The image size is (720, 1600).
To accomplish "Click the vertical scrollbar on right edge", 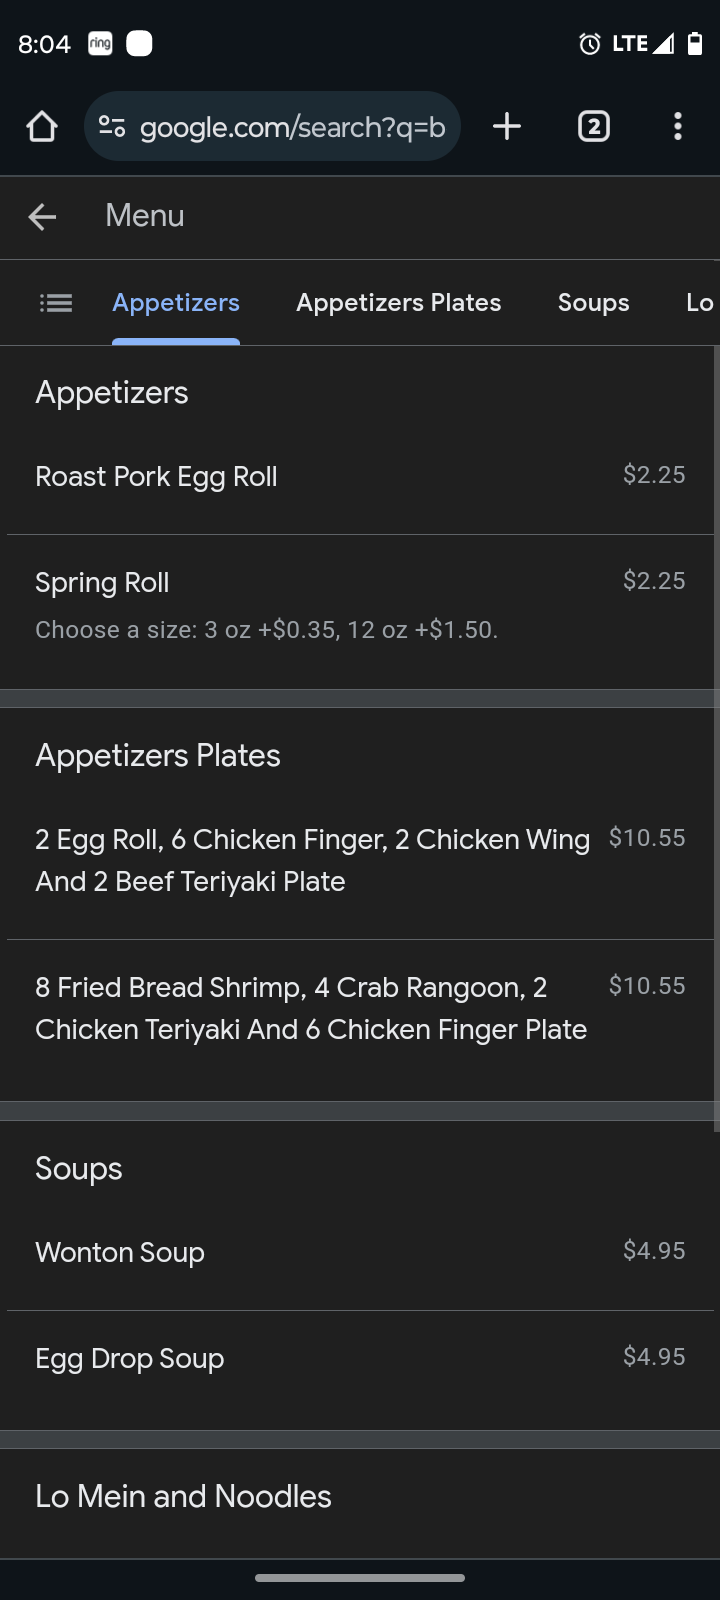I will [x=716, y=740].
